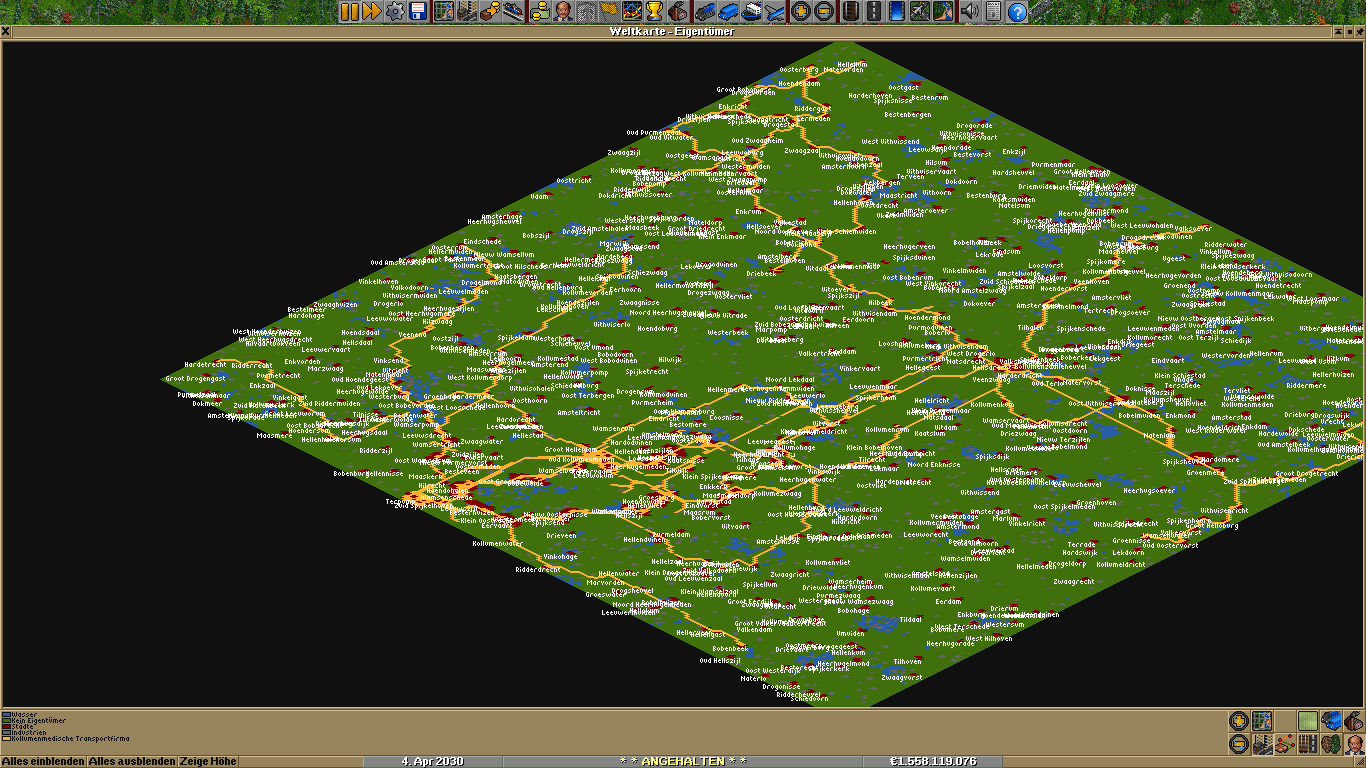
Task: Open the ship list icon
Action: point(751,12)
